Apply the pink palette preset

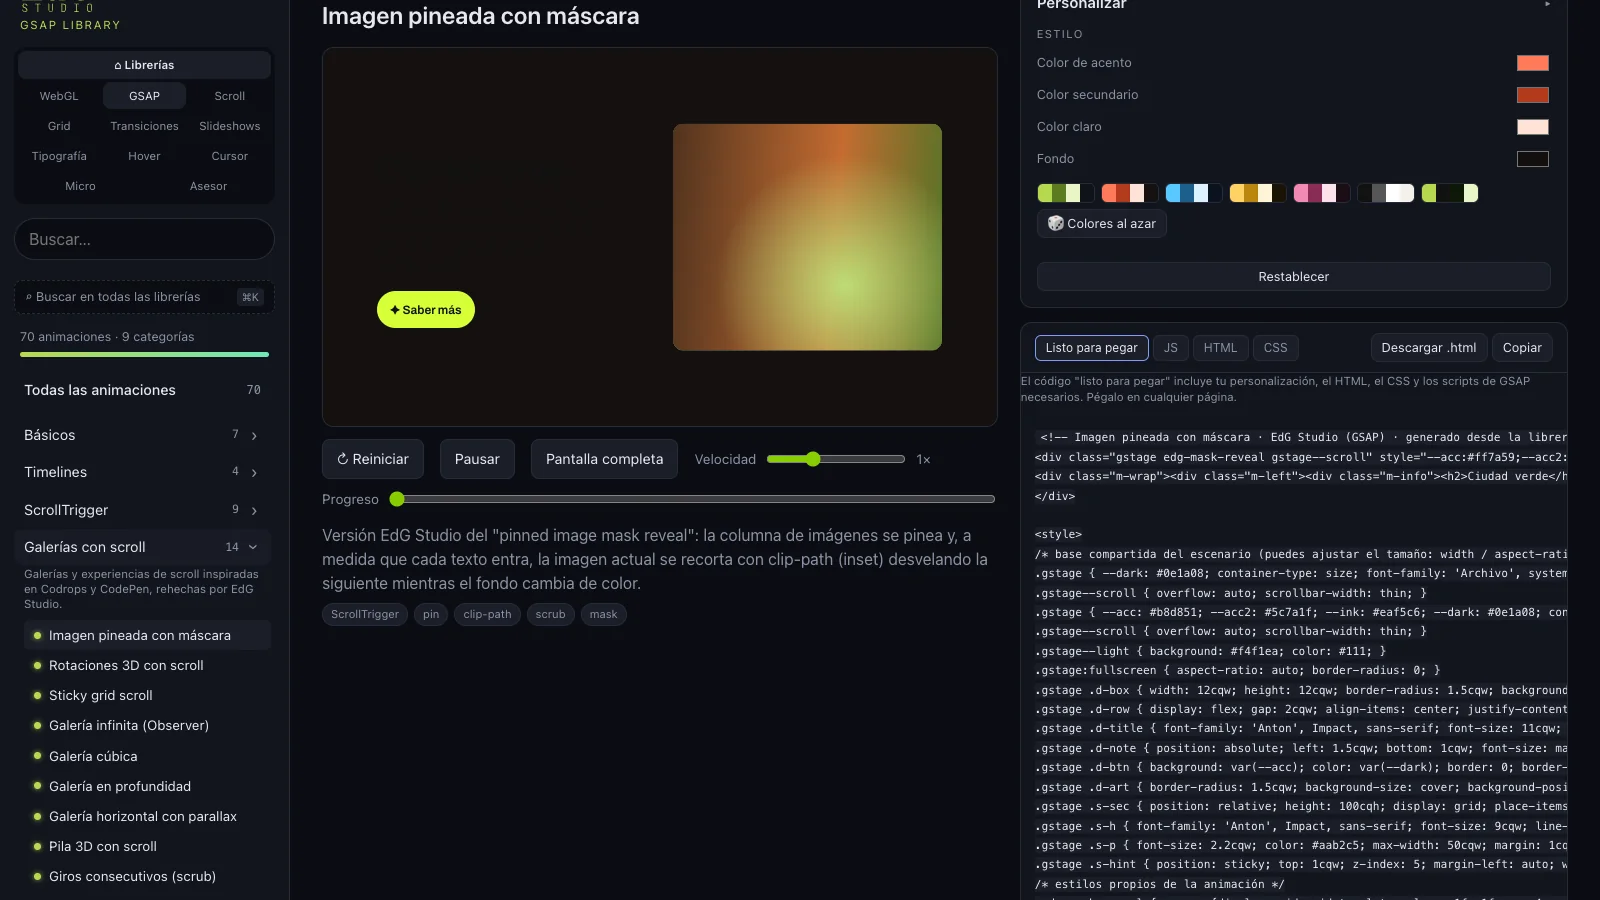(1322, 193)
